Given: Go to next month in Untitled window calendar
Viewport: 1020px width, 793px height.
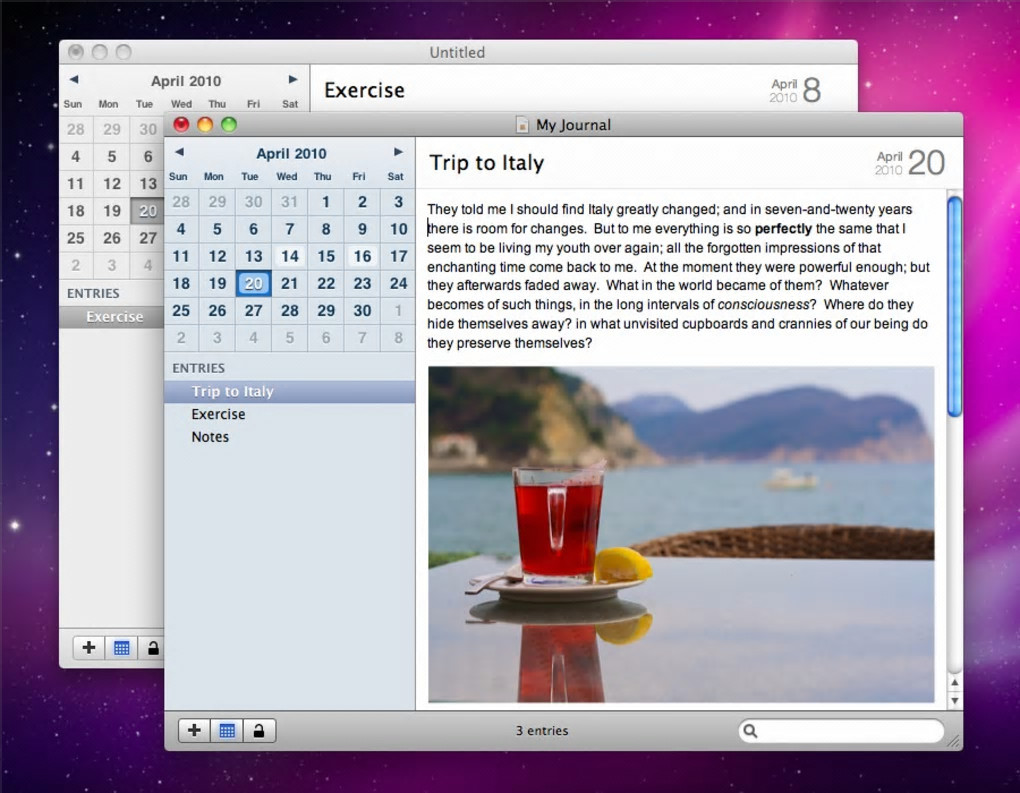Looking at the screenshot, I should coord(293,79).
